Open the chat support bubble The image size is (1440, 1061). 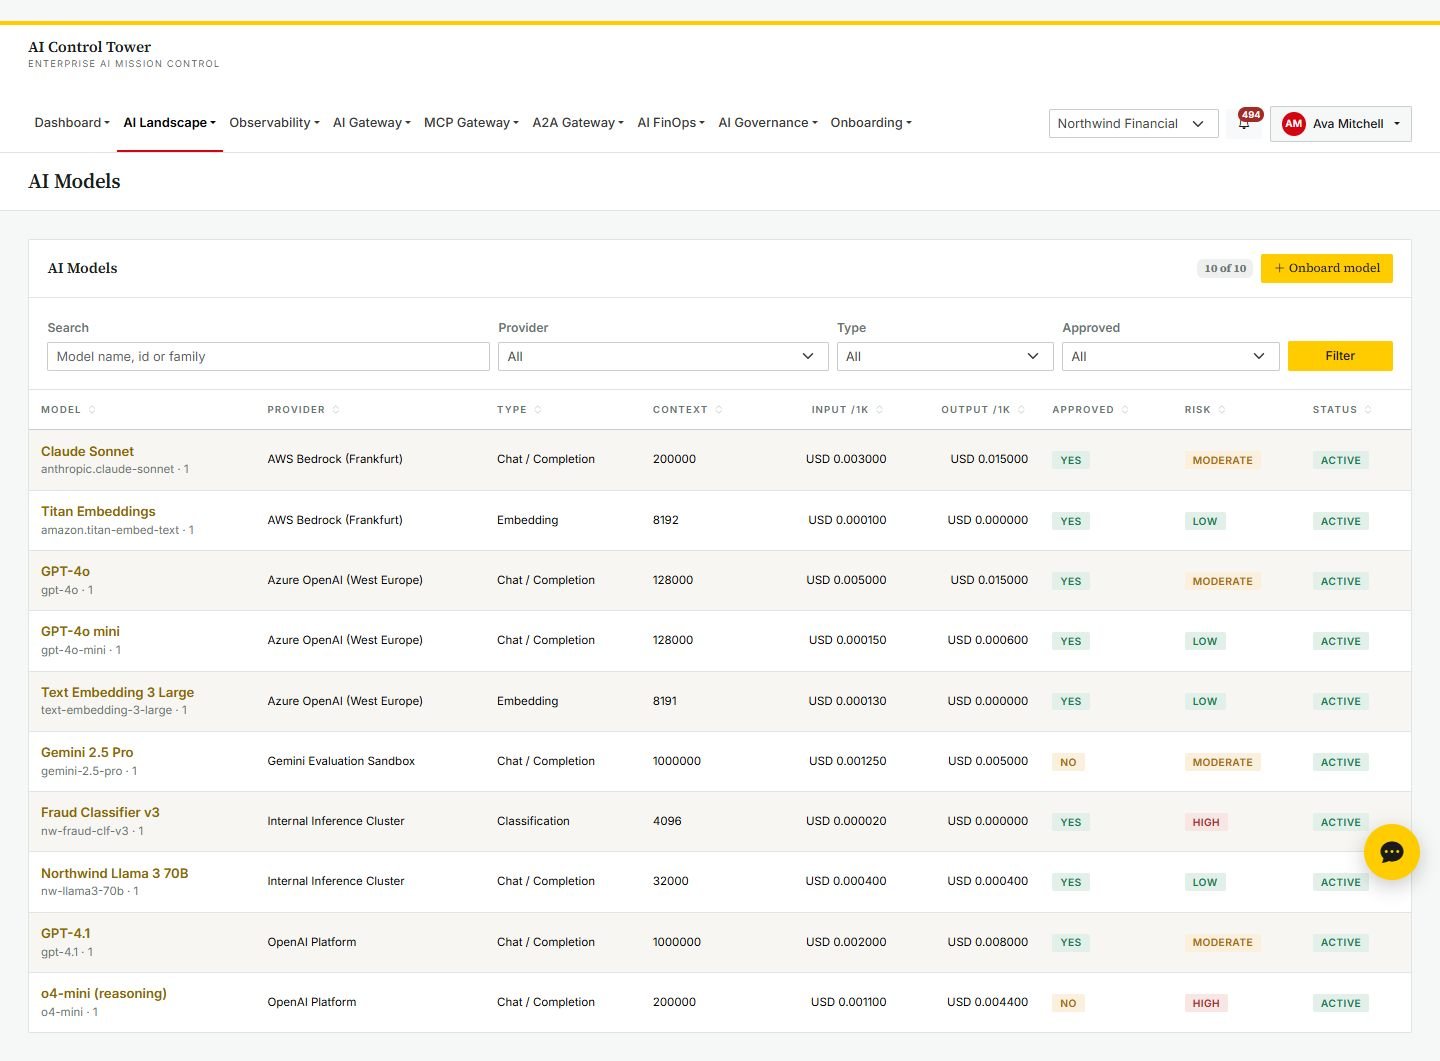pyautogui.click(x=1391, y=852)
